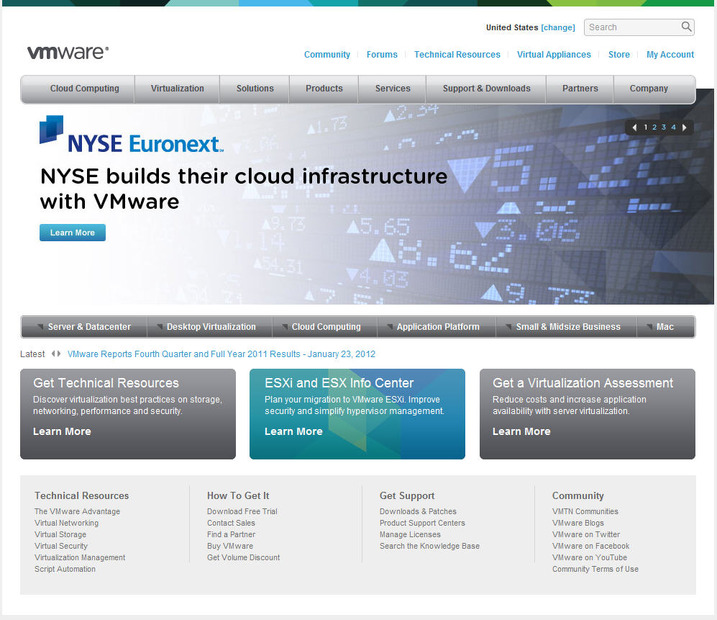
Task: Open the Virtual Storage link
Action: coord(60,534)
